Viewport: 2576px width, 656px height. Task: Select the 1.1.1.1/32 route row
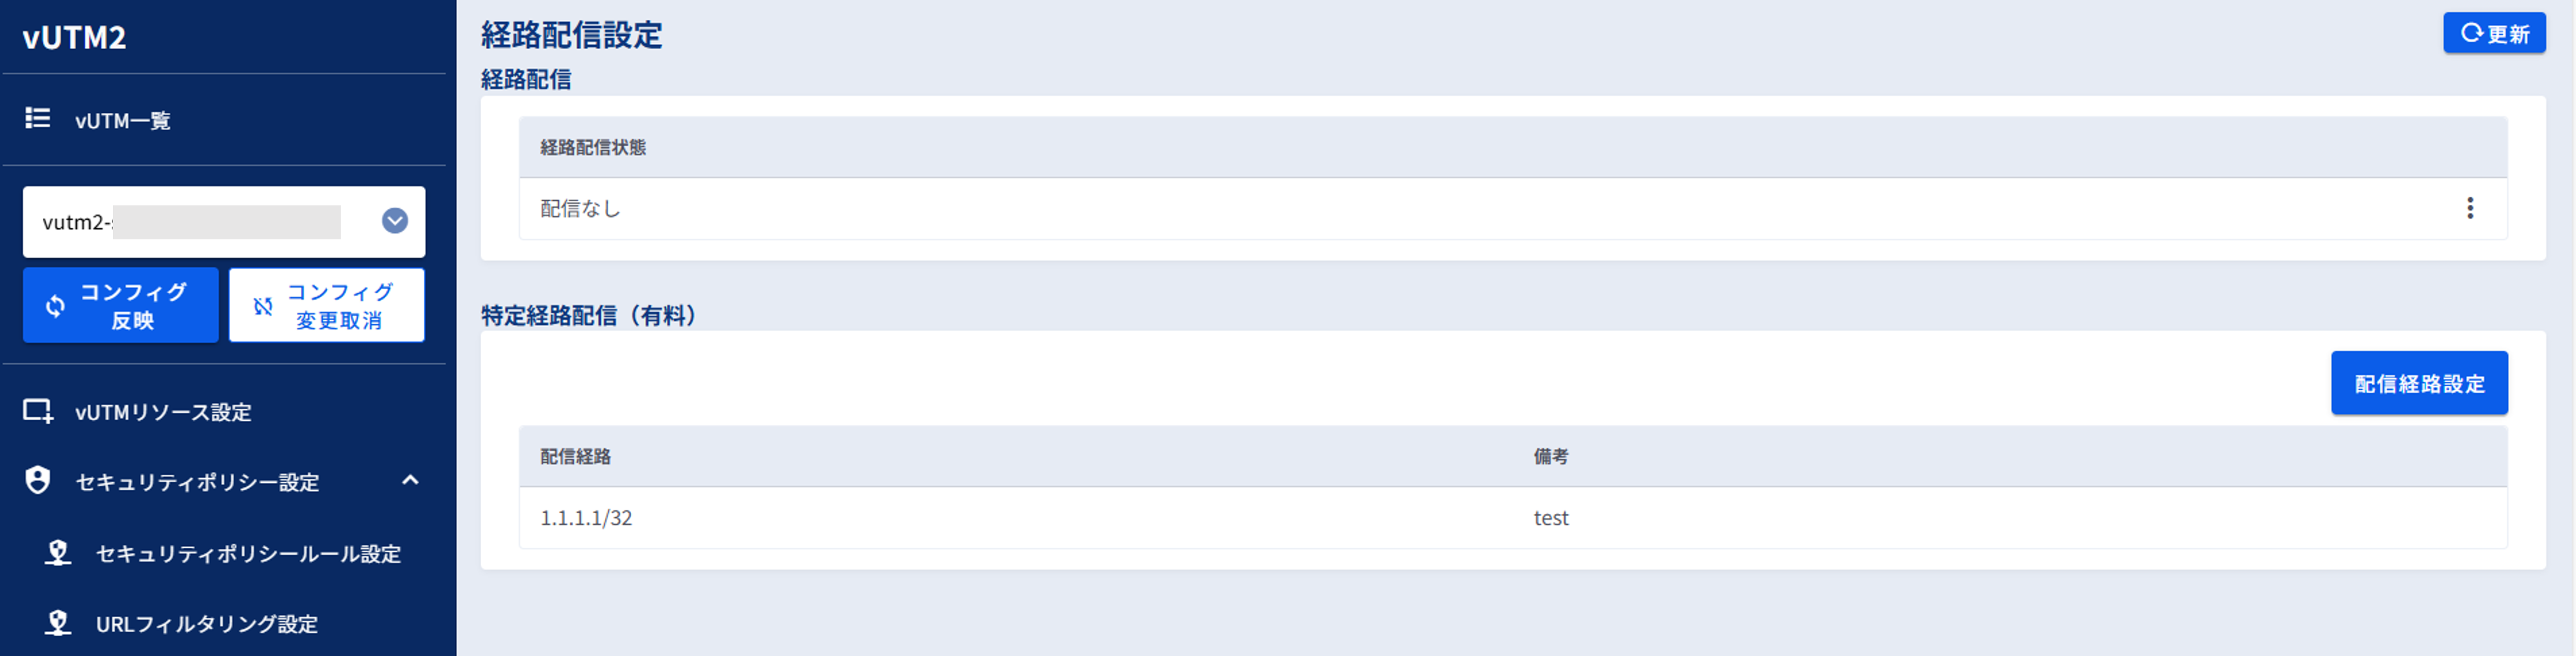click(x=1512, y=518)
